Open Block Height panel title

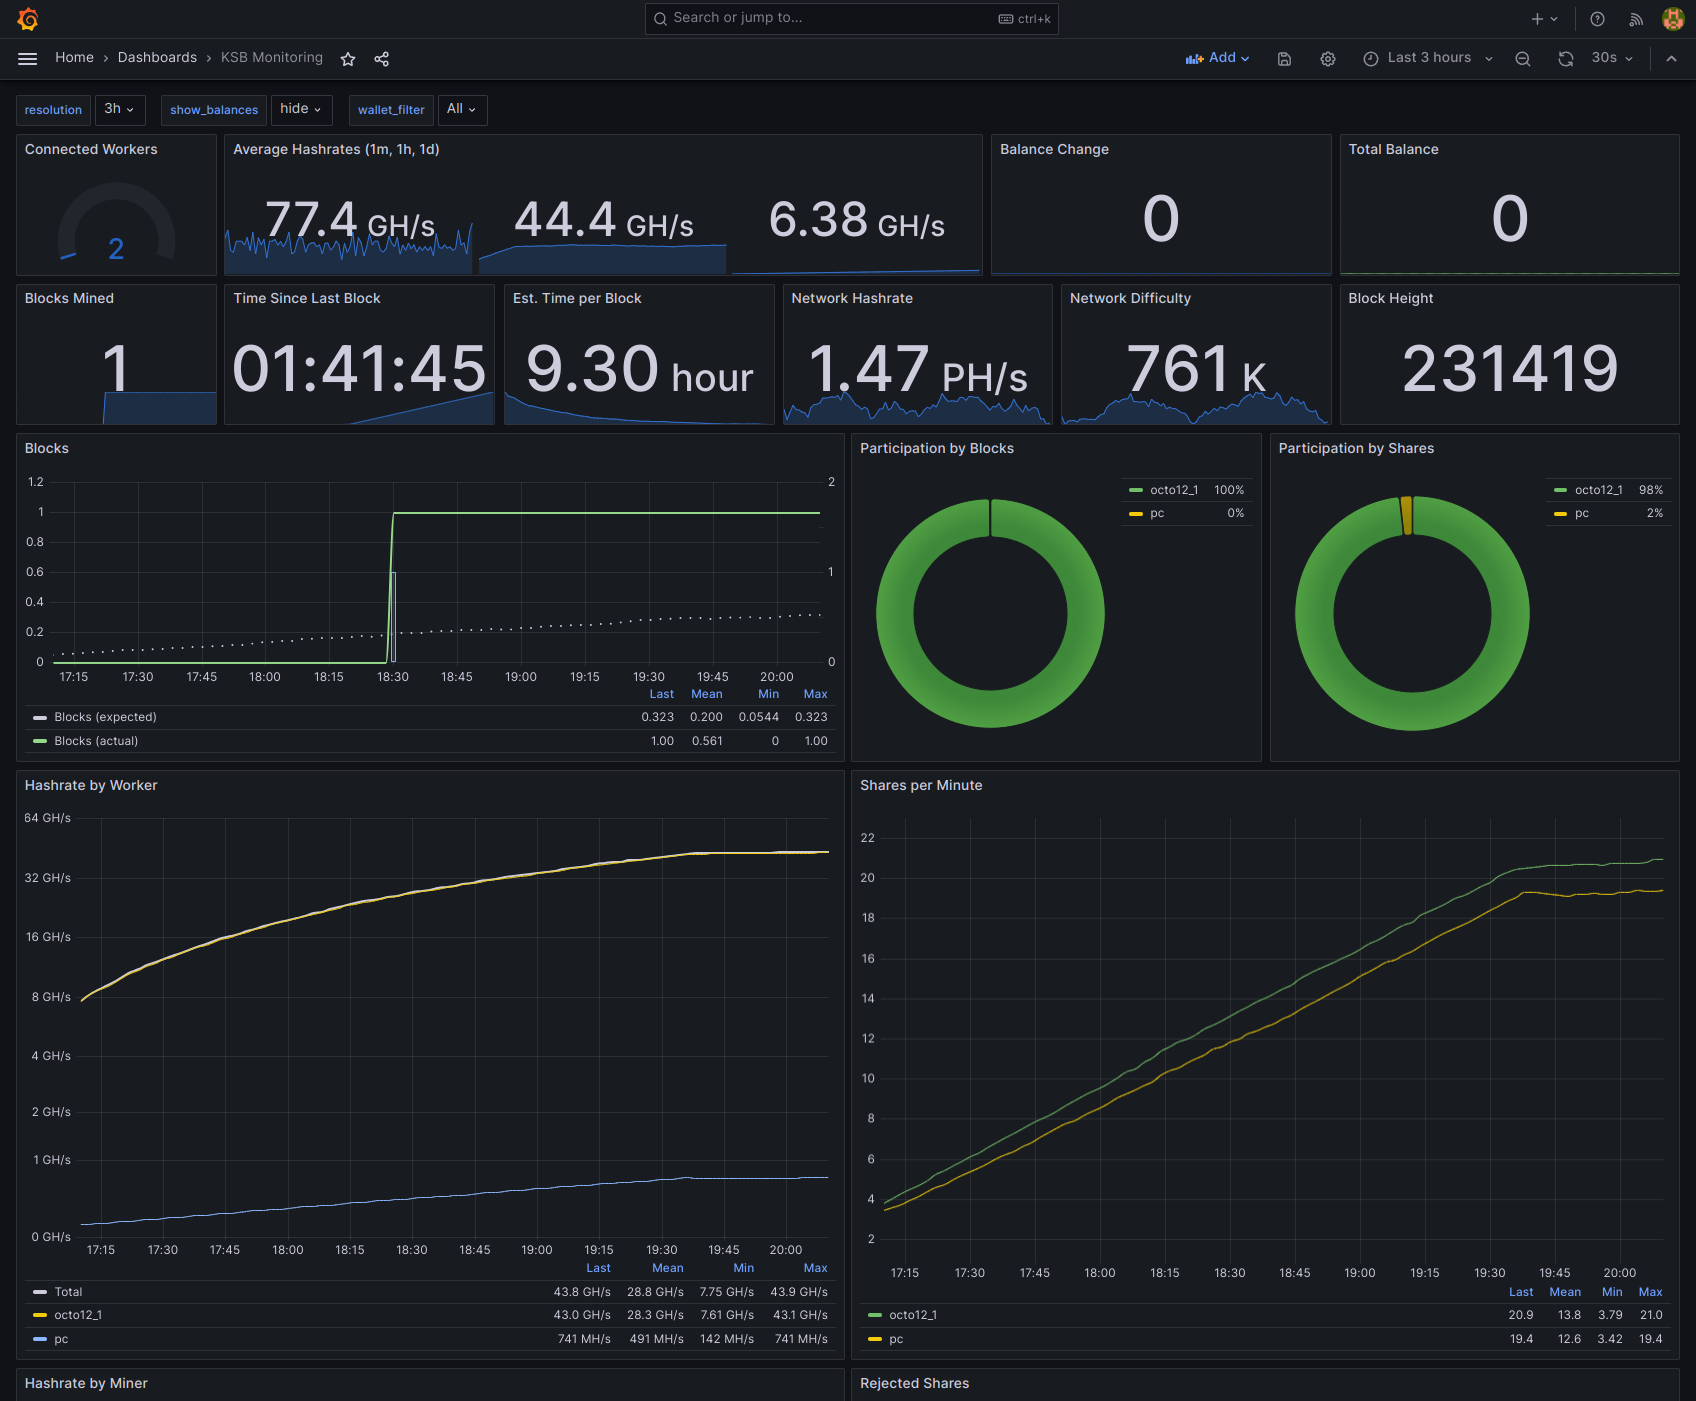click(x=1390, y=298)
